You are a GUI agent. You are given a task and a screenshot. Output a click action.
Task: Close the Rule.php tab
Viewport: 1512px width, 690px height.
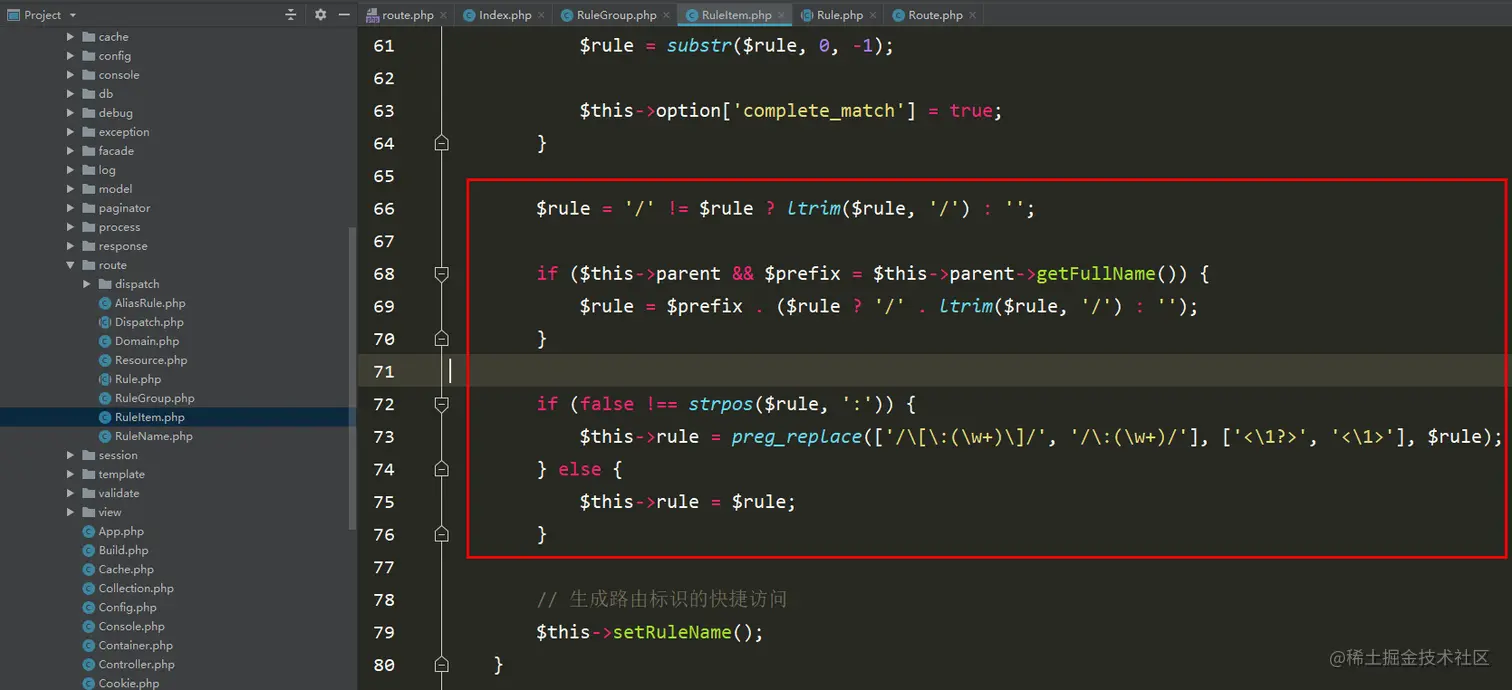(873, 15)
